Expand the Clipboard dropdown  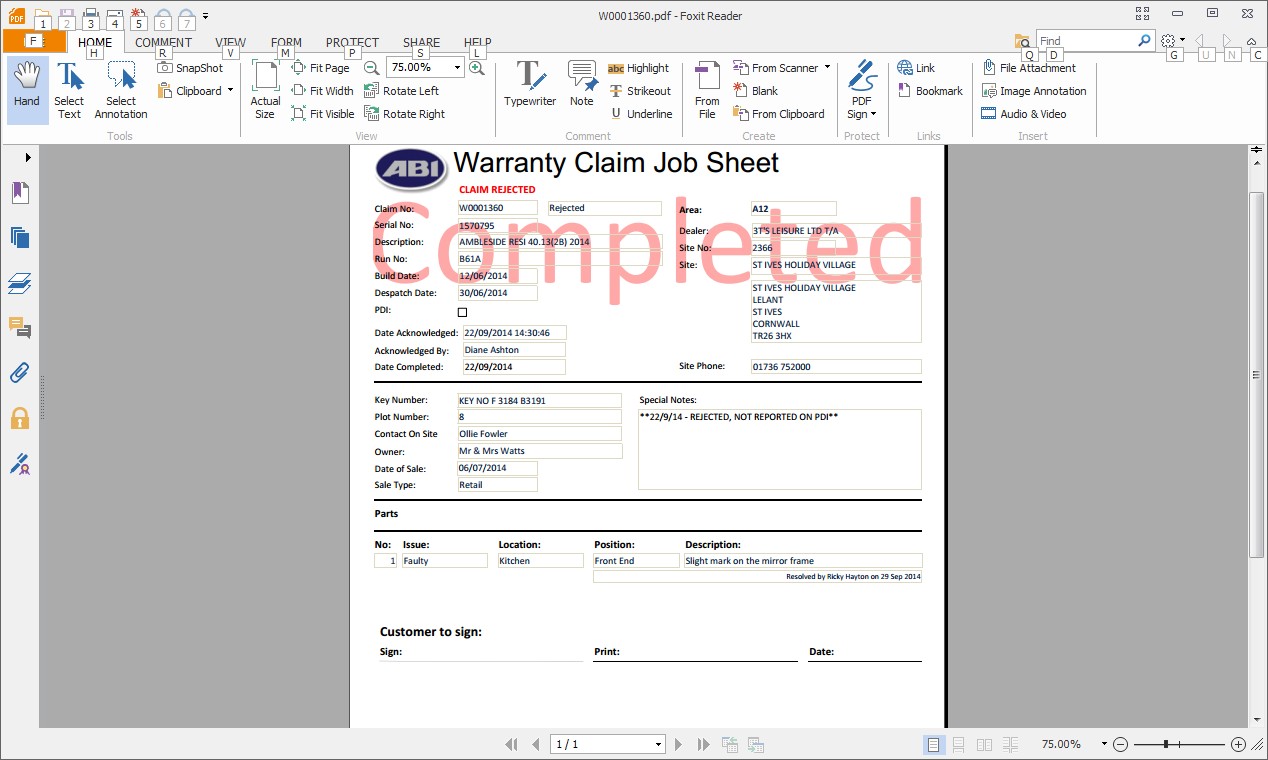230,91
